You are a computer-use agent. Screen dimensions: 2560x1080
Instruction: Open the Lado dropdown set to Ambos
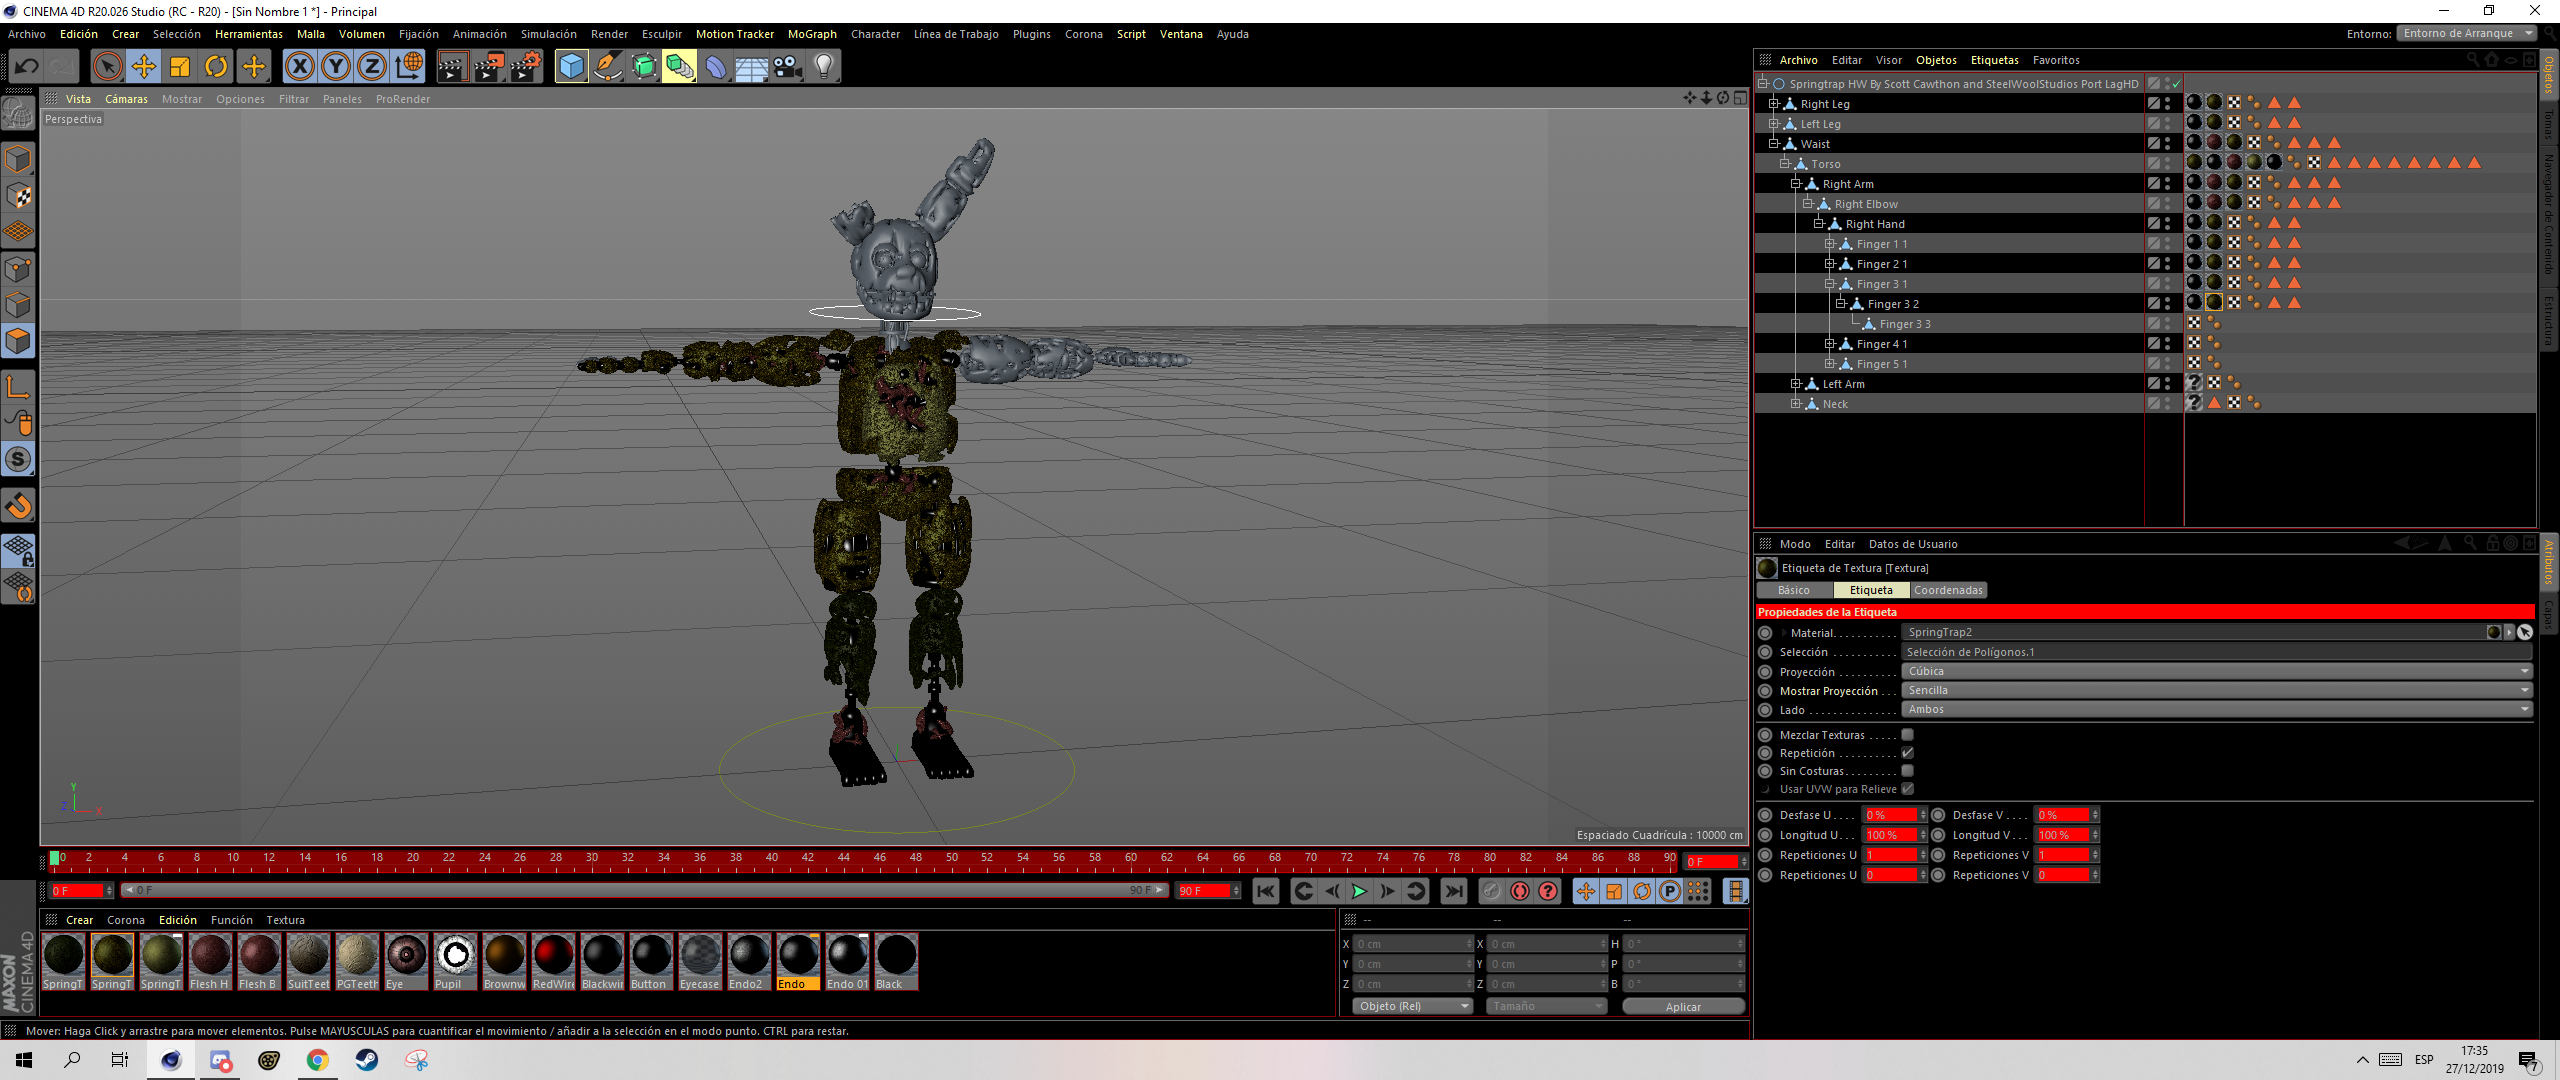[2217, 710]
